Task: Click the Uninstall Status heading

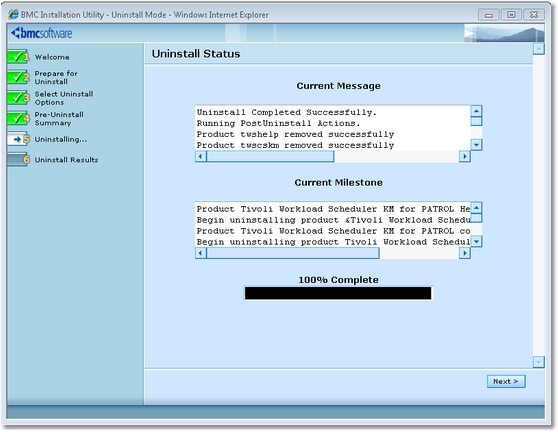Action: point(196,54)
